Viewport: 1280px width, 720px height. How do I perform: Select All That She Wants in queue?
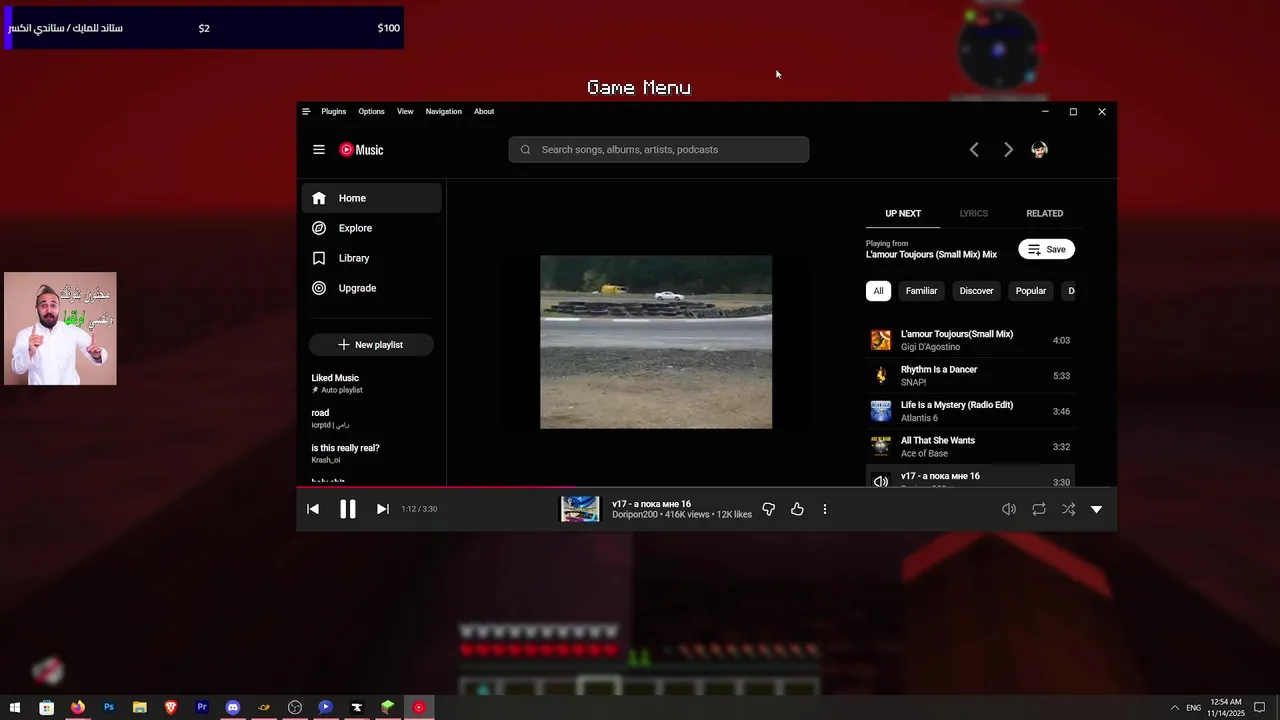point(970,447)
